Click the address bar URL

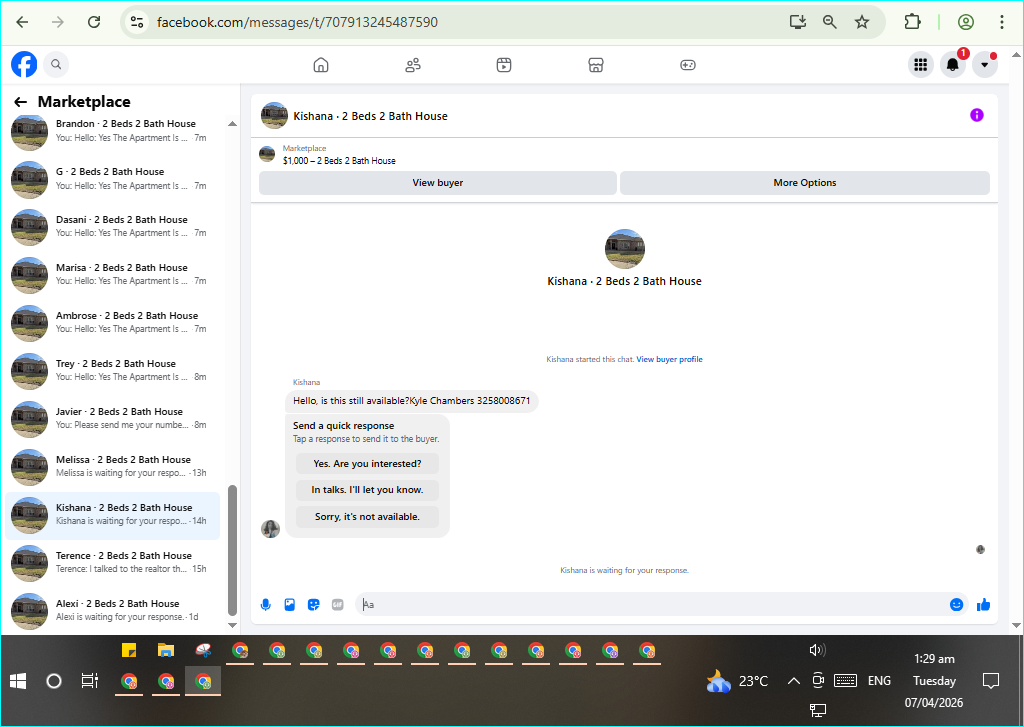(x=297, y=22)
